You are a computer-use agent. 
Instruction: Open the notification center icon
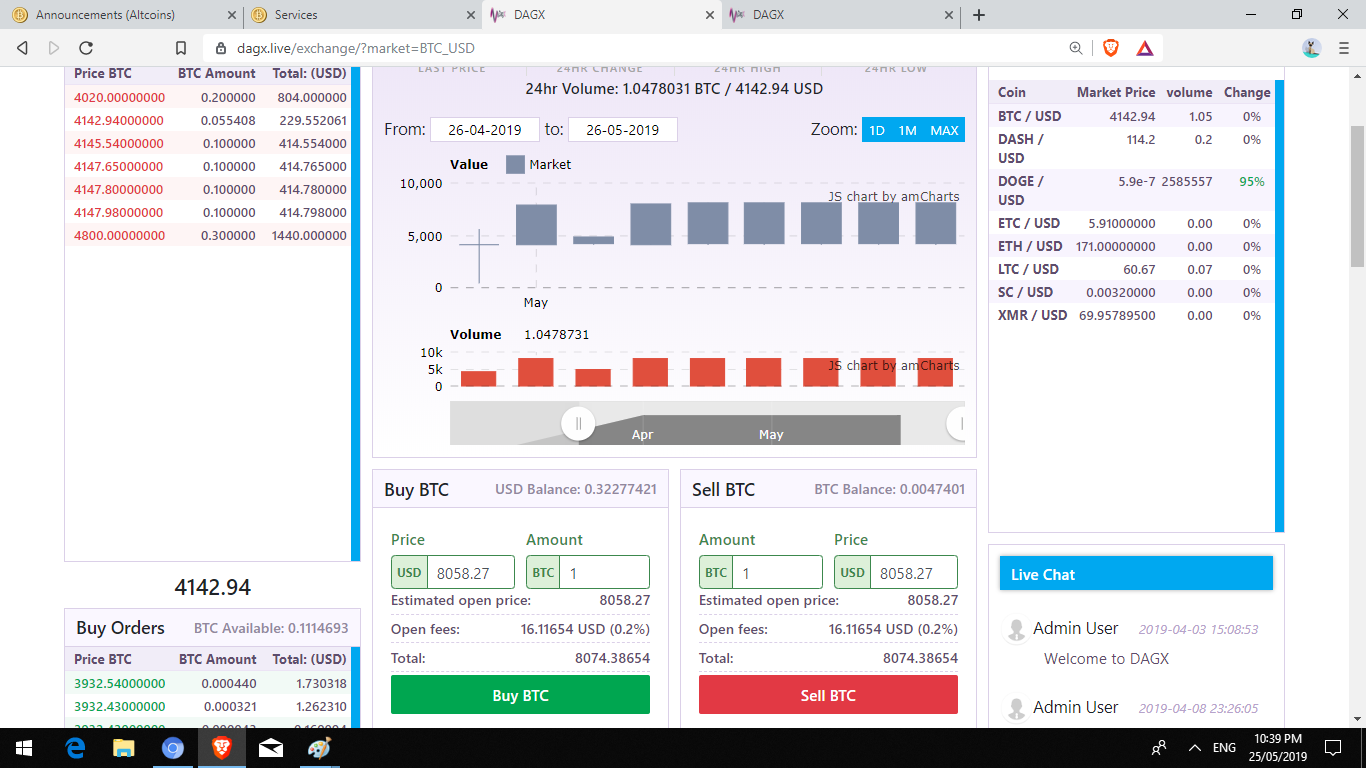(x=1332, y=748)
